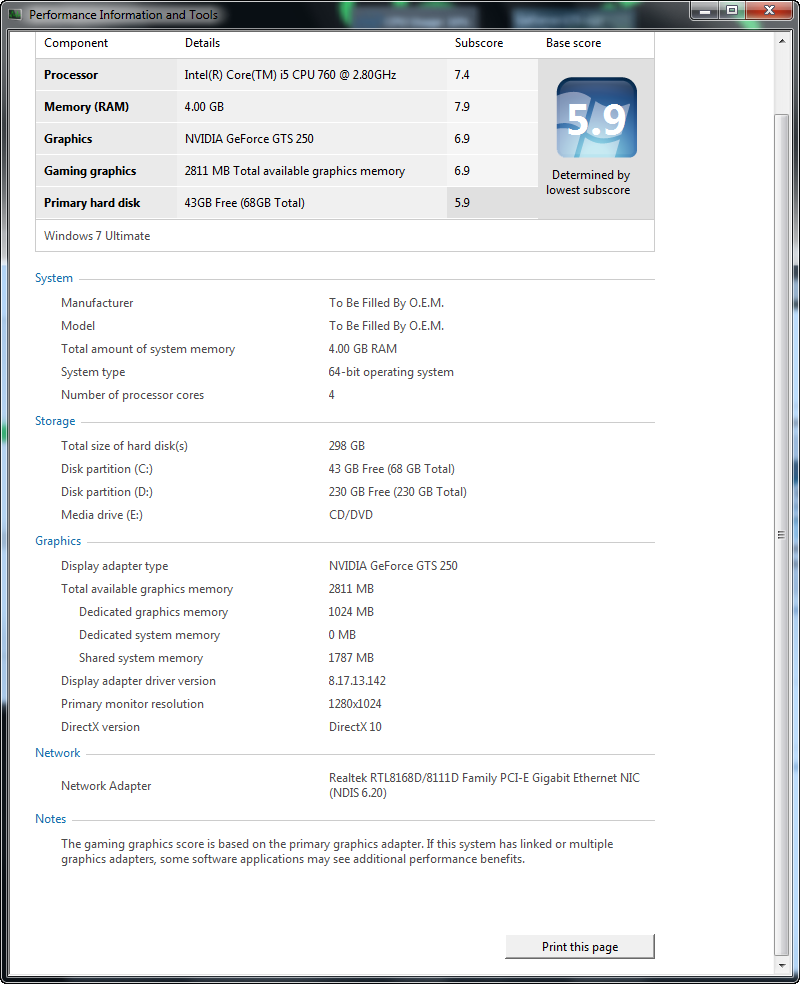Click the Manufacturer label
800x984 pixels.
[x=97, y=302]
